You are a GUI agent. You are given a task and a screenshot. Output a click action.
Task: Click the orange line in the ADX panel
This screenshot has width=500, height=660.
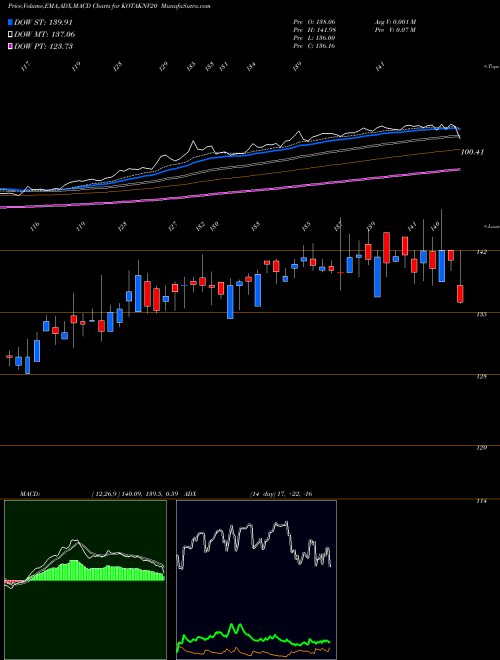coord(253,653)
